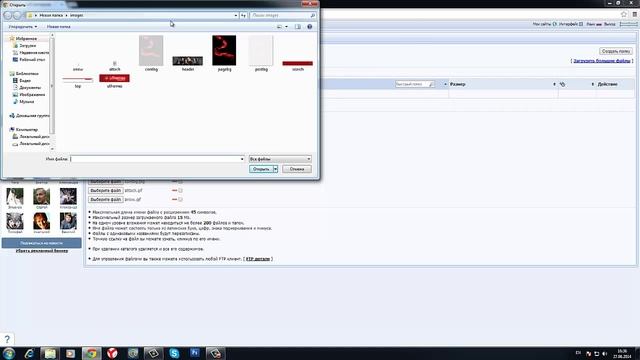Click the Открыть button
The image size is (640, 360).
pos(261,169)
